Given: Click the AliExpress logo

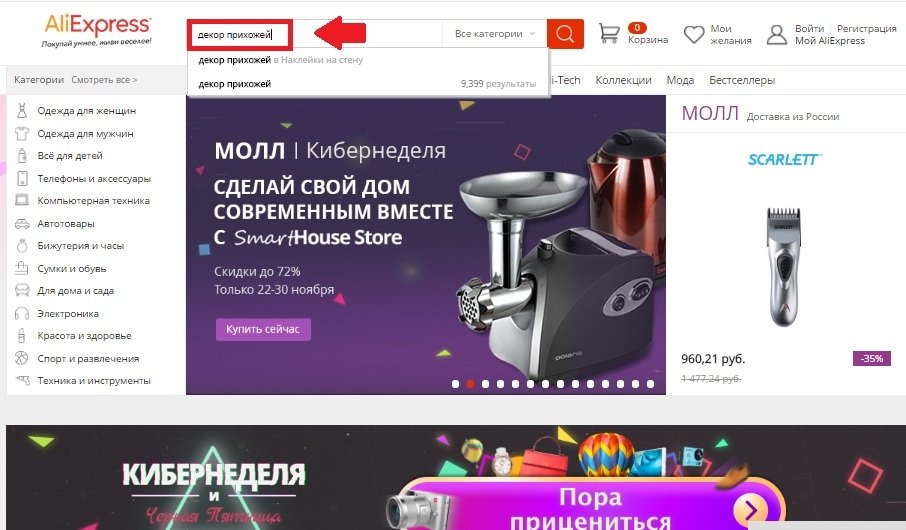Looking at the screenshot, I should (97, 31).
